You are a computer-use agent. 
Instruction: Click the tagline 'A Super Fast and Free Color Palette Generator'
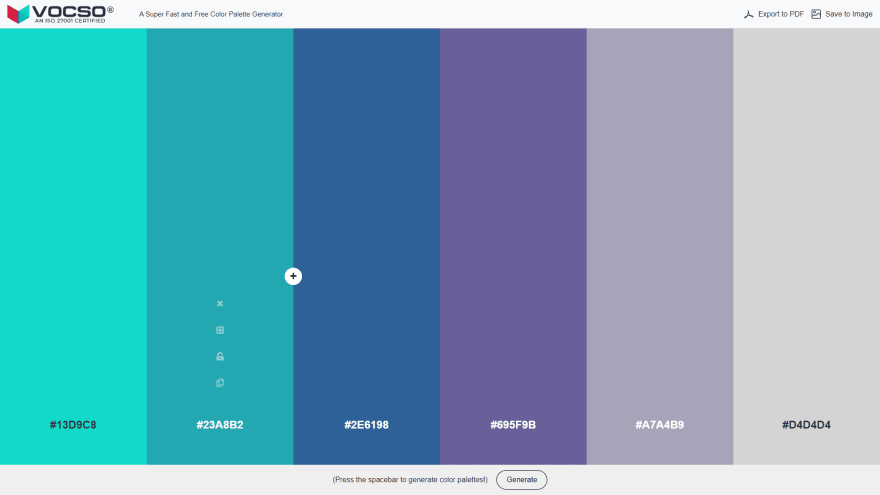[211, 14]
